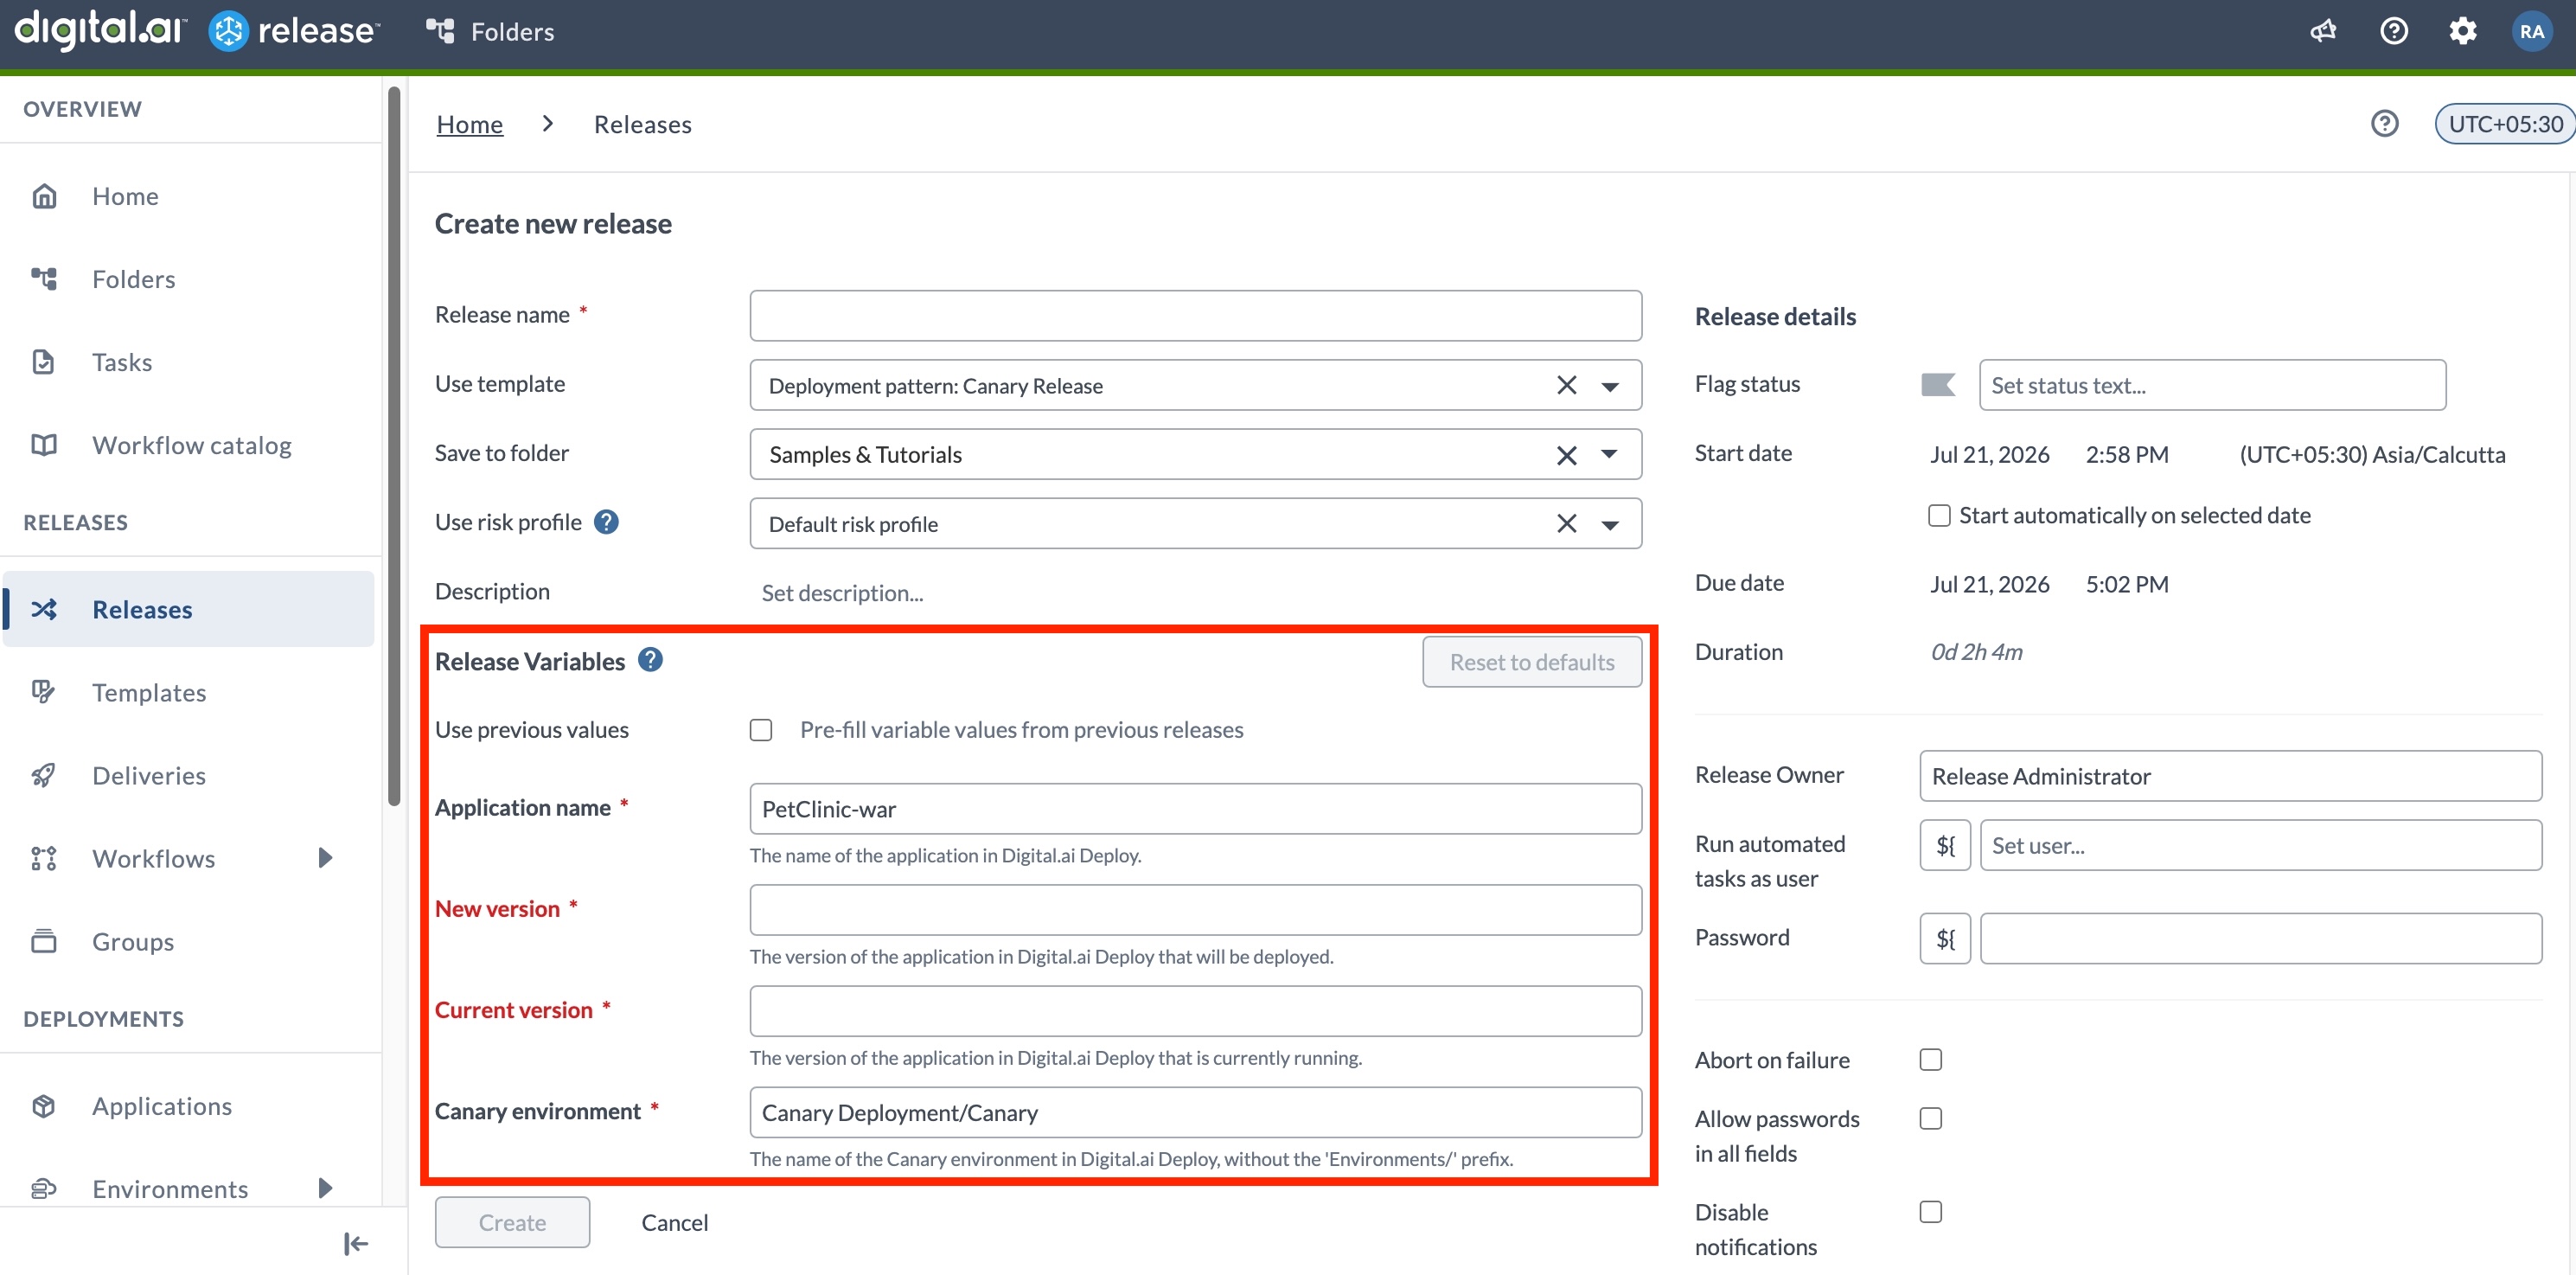Click the start time 2:58 PM
Screen dimensions: 2576x1275
(x=2127, y=455)
